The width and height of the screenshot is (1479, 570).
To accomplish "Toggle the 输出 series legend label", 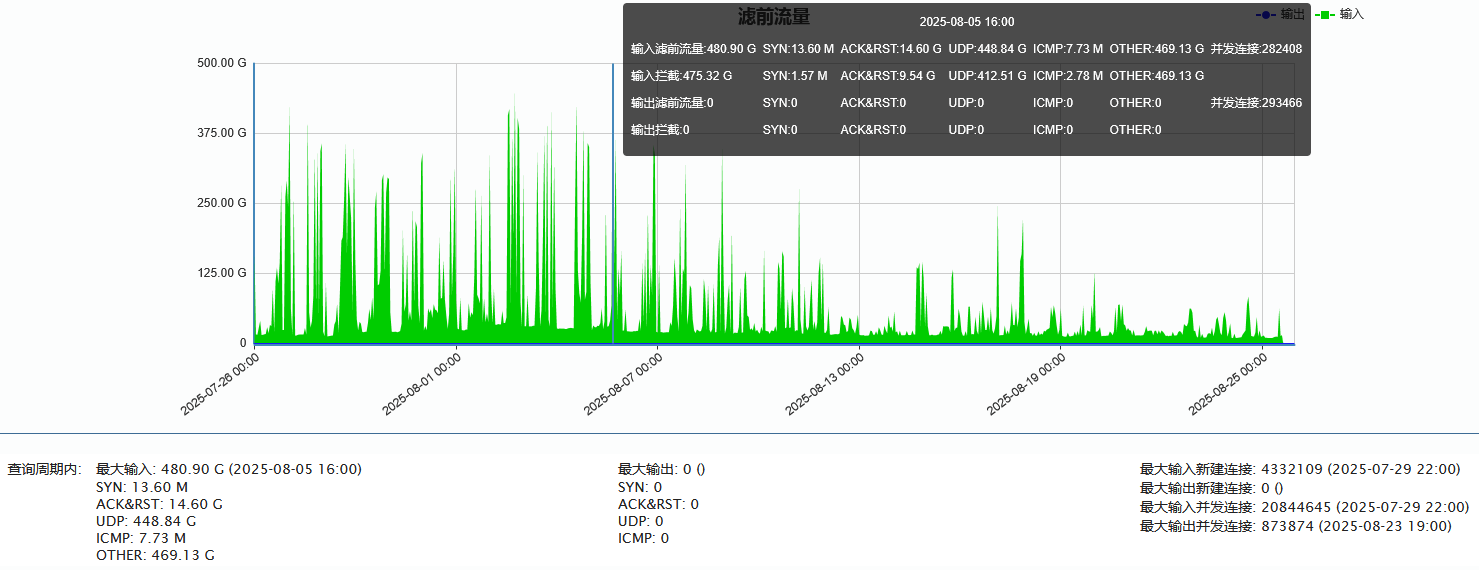I will [1292, 15].
